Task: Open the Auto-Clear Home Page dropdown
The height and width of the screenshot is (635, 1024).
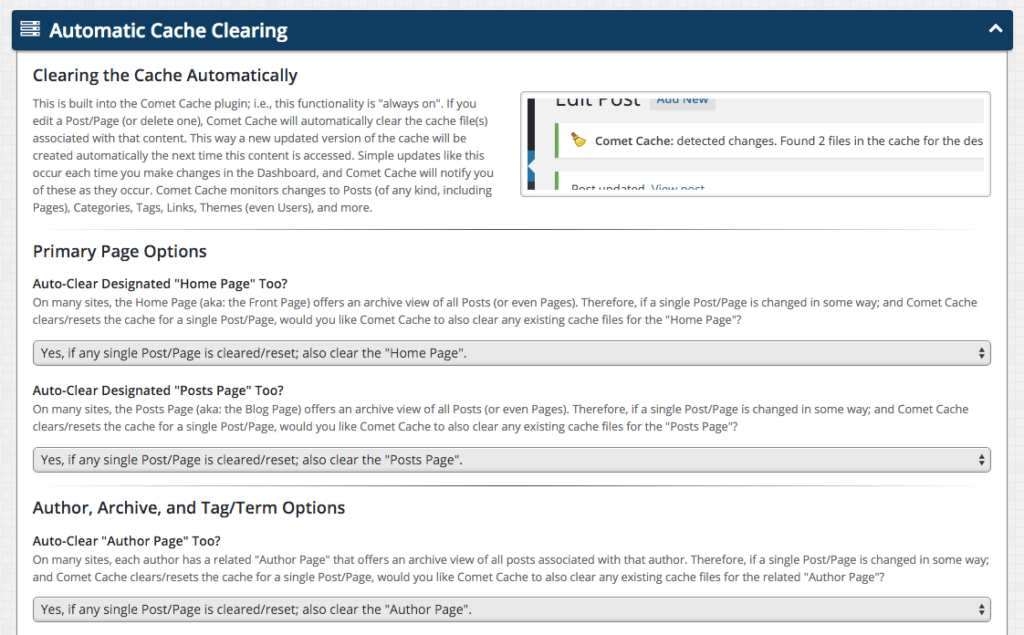Action: [512, 352]
